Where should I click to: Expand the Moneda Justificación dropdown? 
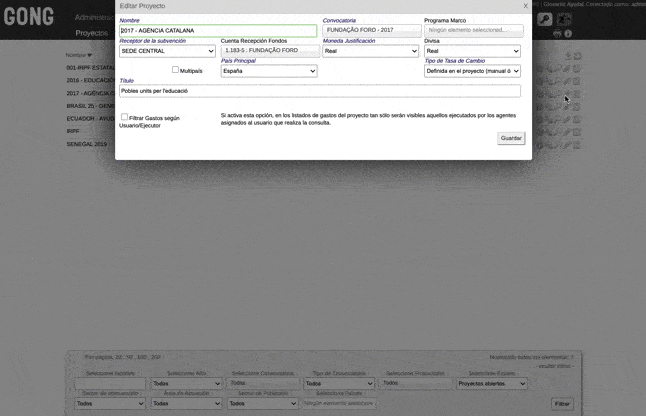coord(370,51)
